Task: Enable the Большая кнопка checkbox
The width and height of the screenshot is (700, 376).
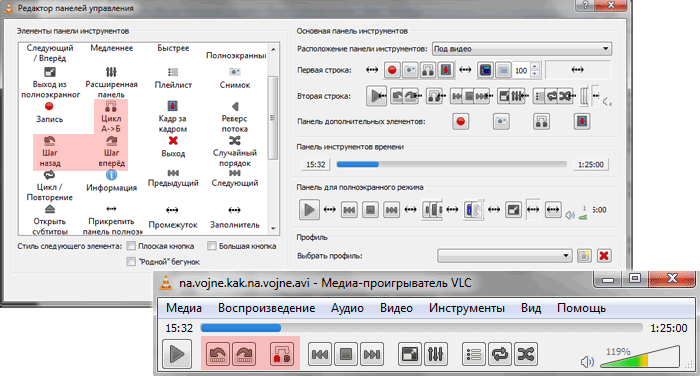Action: [x=212, y=246]
